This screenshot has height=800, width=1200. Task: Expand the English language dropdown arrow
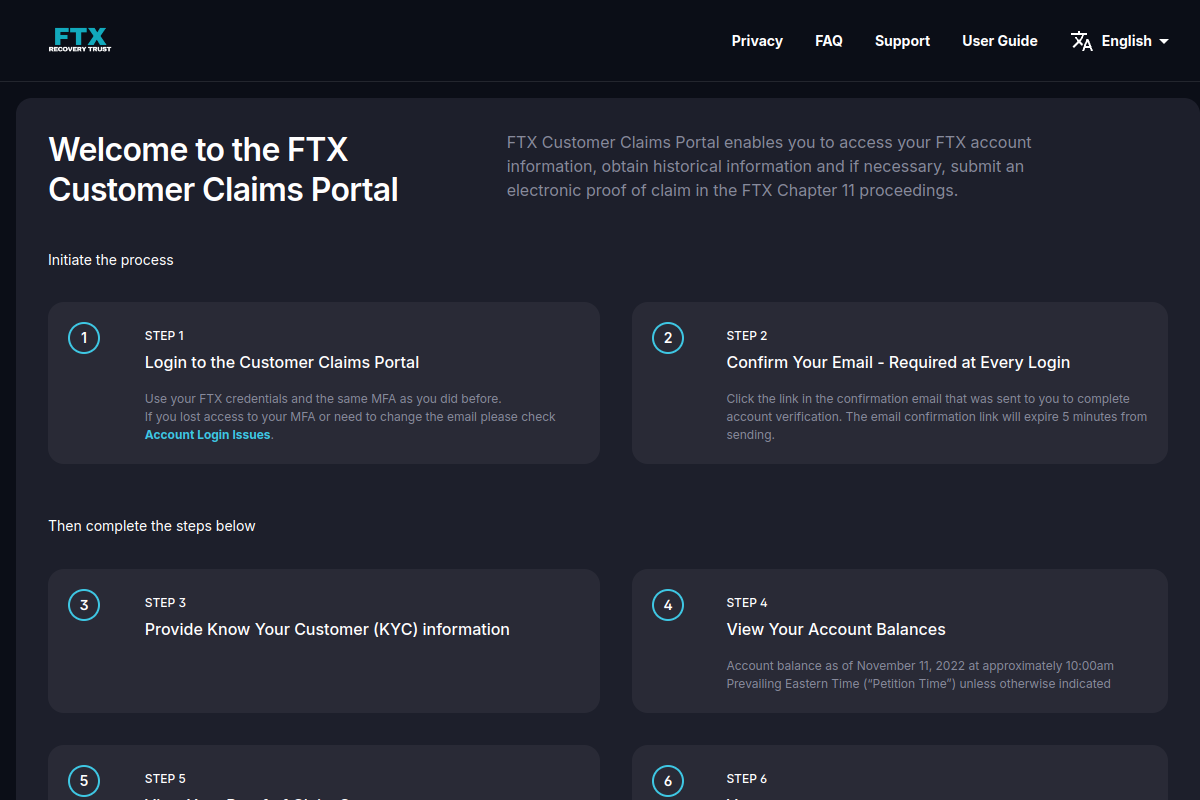1163,41
